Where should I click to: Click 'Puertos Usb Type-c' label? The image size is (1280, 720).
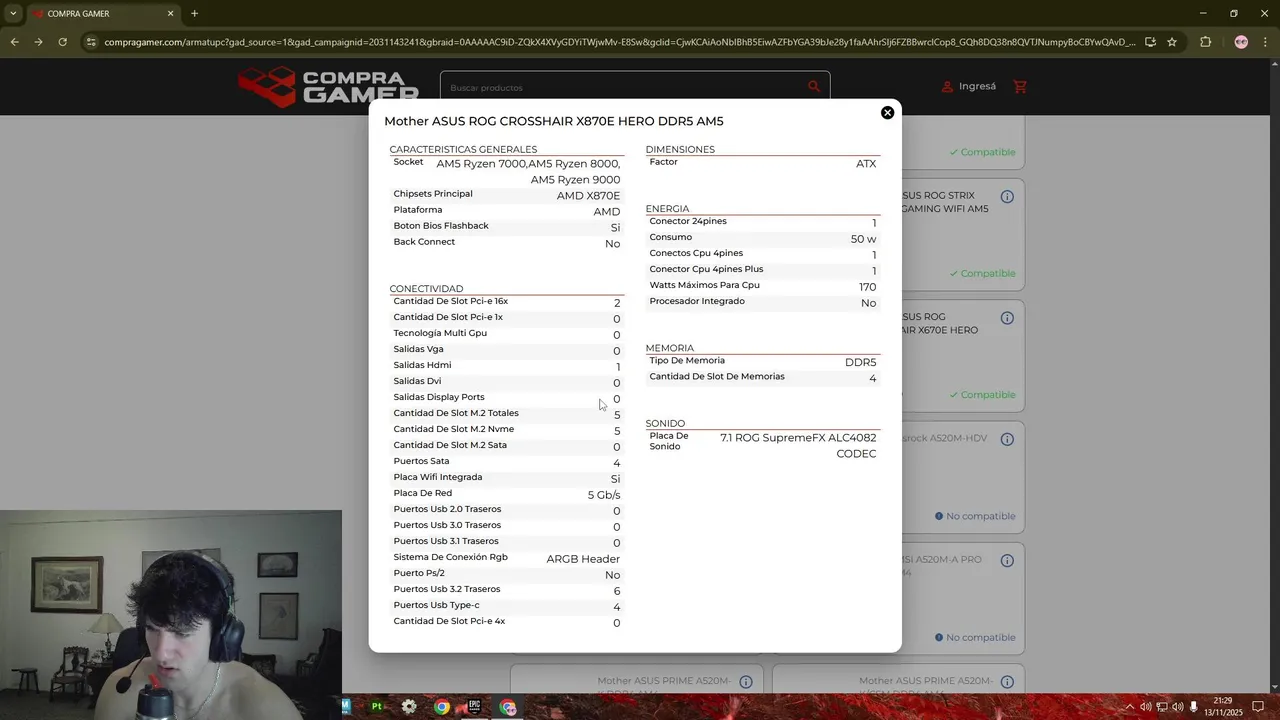click(436, 605)
